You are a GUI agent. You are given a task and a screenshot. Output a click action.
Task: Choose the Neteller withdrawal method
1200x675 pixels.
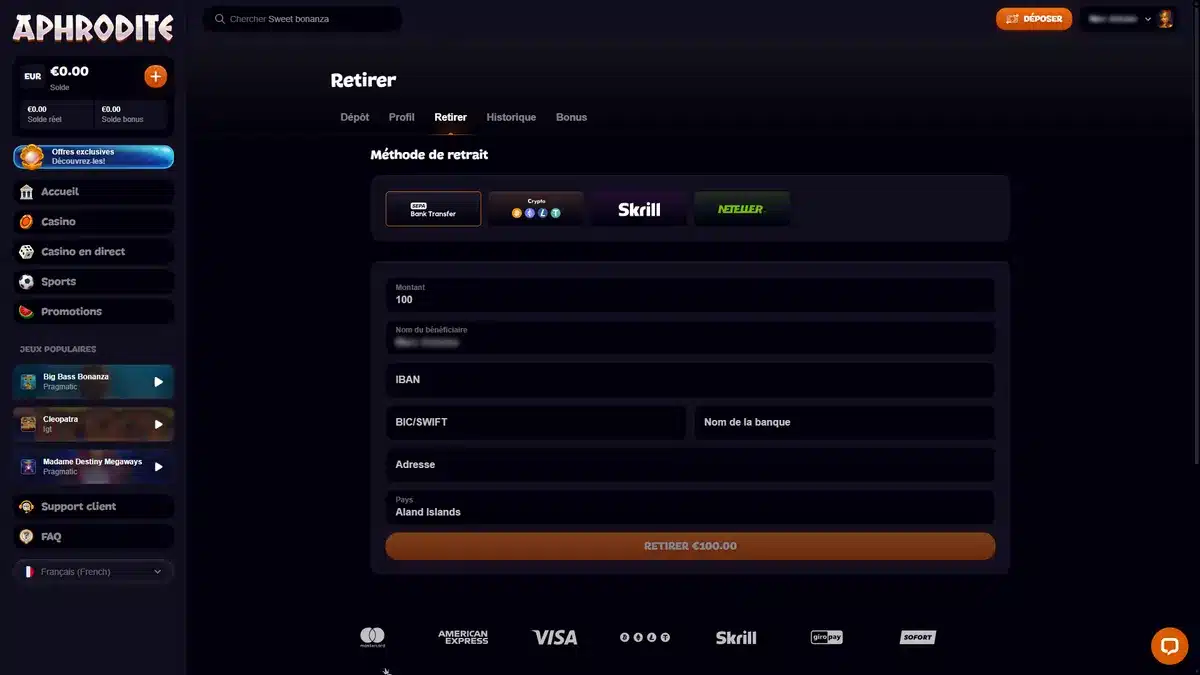point(741,209)
